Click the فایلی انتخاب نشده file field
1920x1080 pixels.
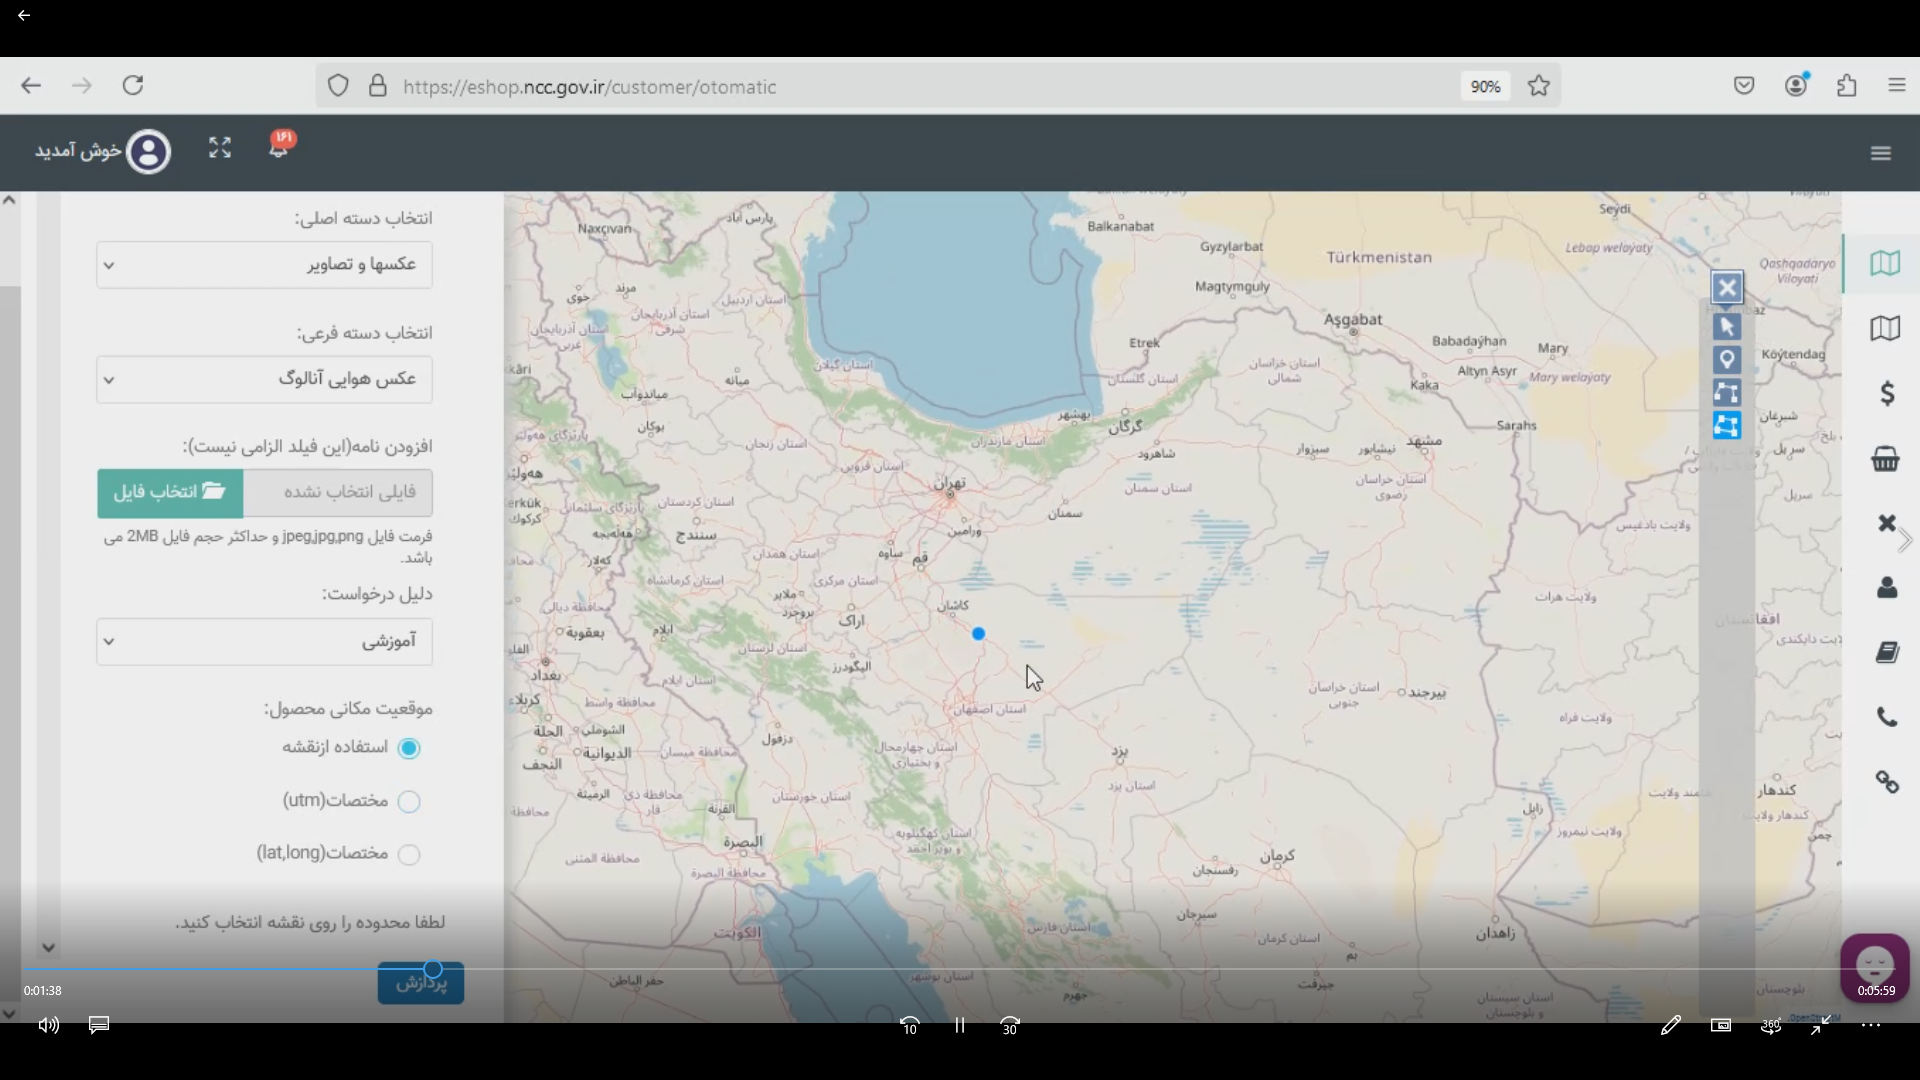(x=338, y=493)
